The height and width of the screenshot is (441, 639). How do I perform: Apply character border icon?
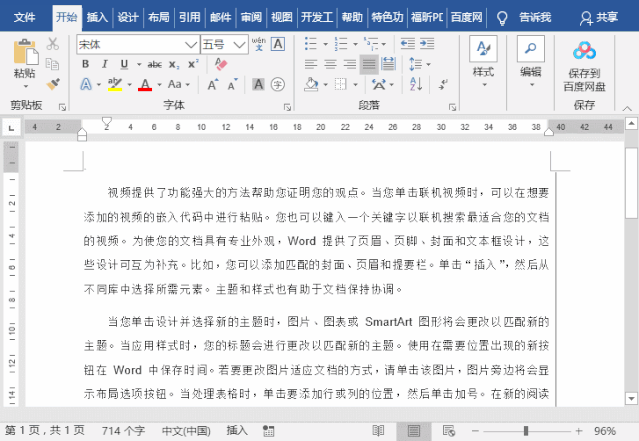click(278, 44)
